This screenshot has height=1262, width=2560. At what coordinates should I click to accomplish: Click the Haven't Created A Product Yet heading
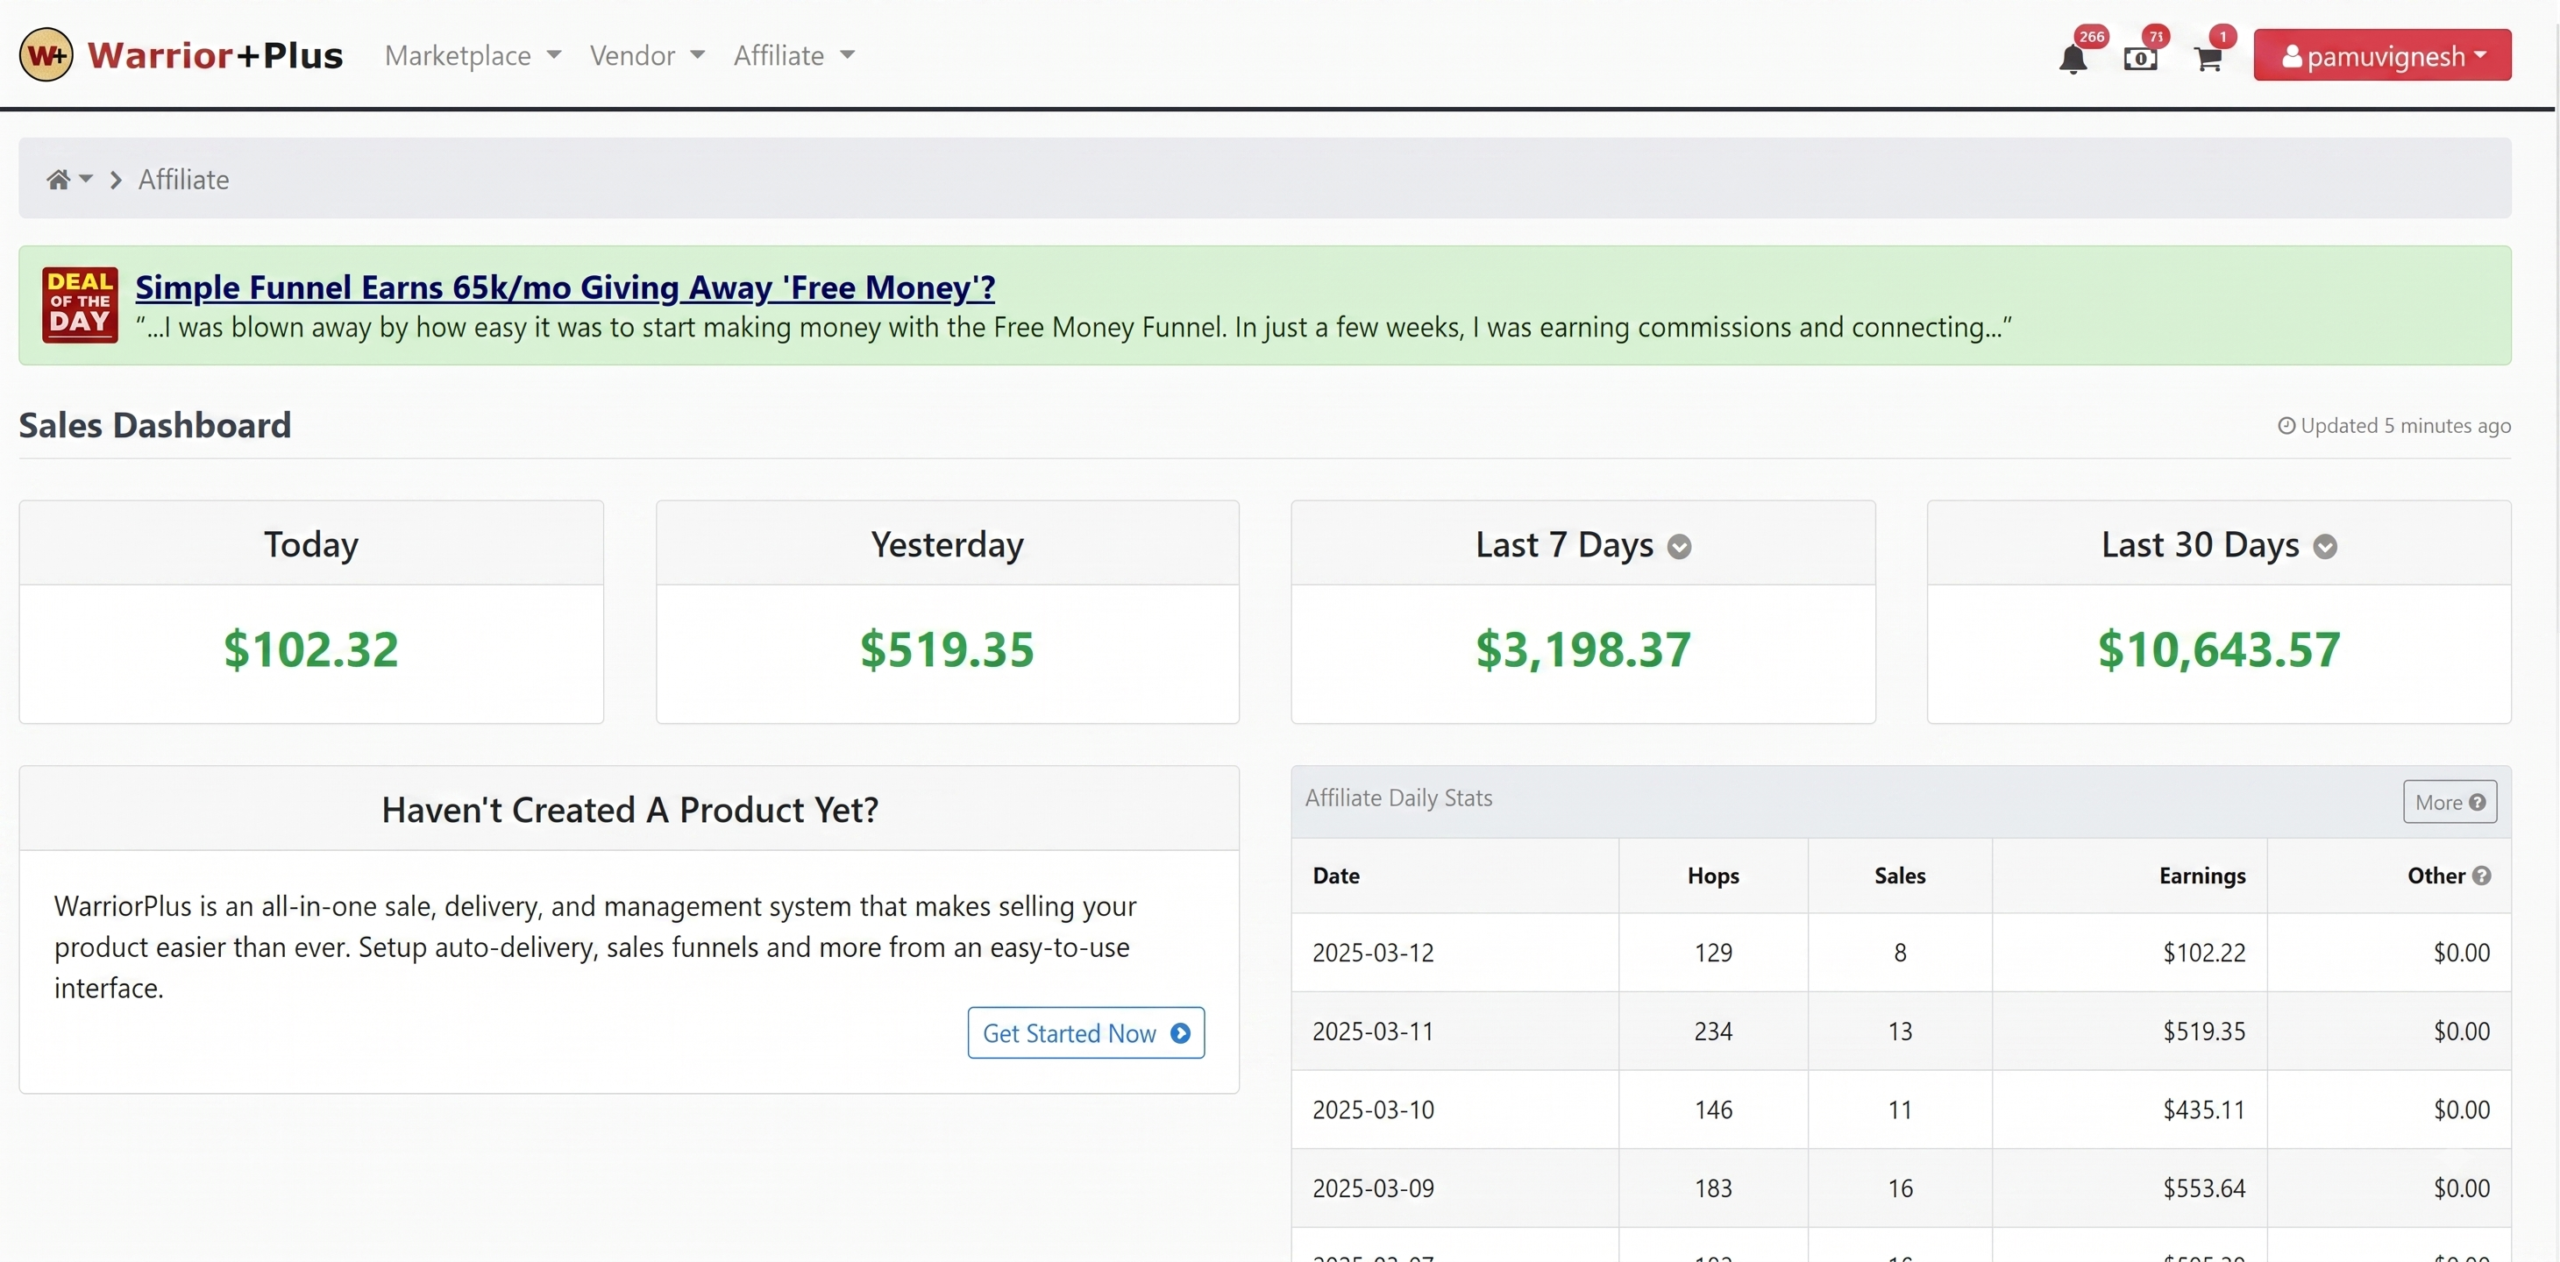[x=630, y=809]
